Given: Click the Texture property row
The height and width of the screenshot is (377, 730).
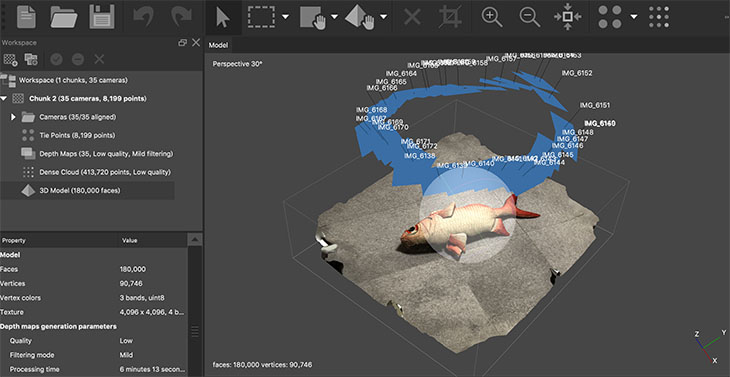Looking at the screenshot, I should pos(94,312).
